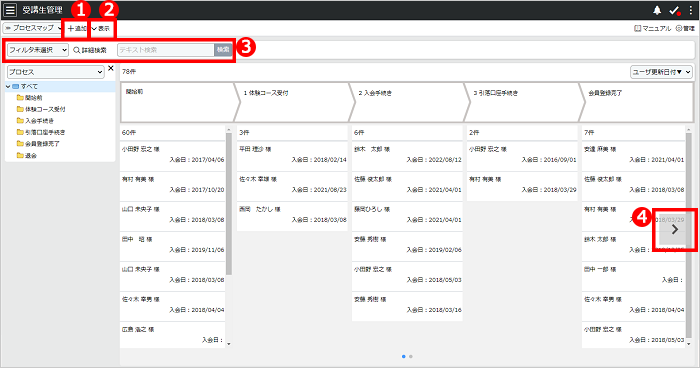Image resolution: width=700 pixels, height=368 pixels.
Task: Click the down arrow of the 開始前 column scrollbar
Action: pos(229,344)
